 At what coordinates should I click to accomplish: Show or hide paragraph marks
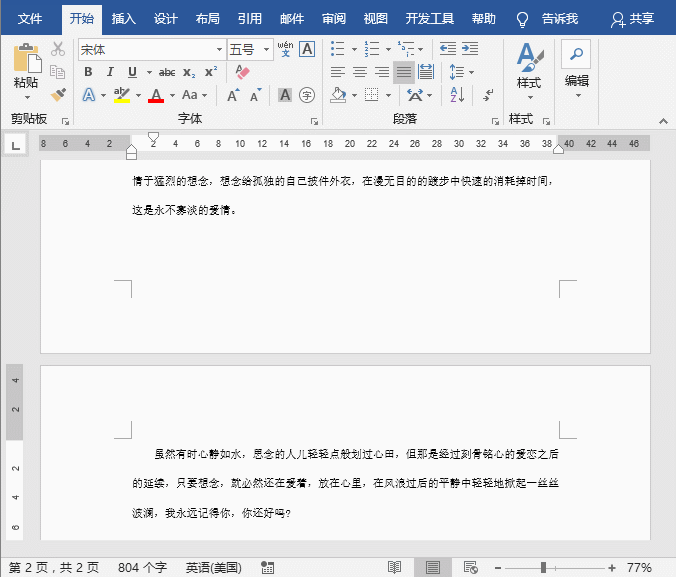pyautogui.click(x=488, y=95)
